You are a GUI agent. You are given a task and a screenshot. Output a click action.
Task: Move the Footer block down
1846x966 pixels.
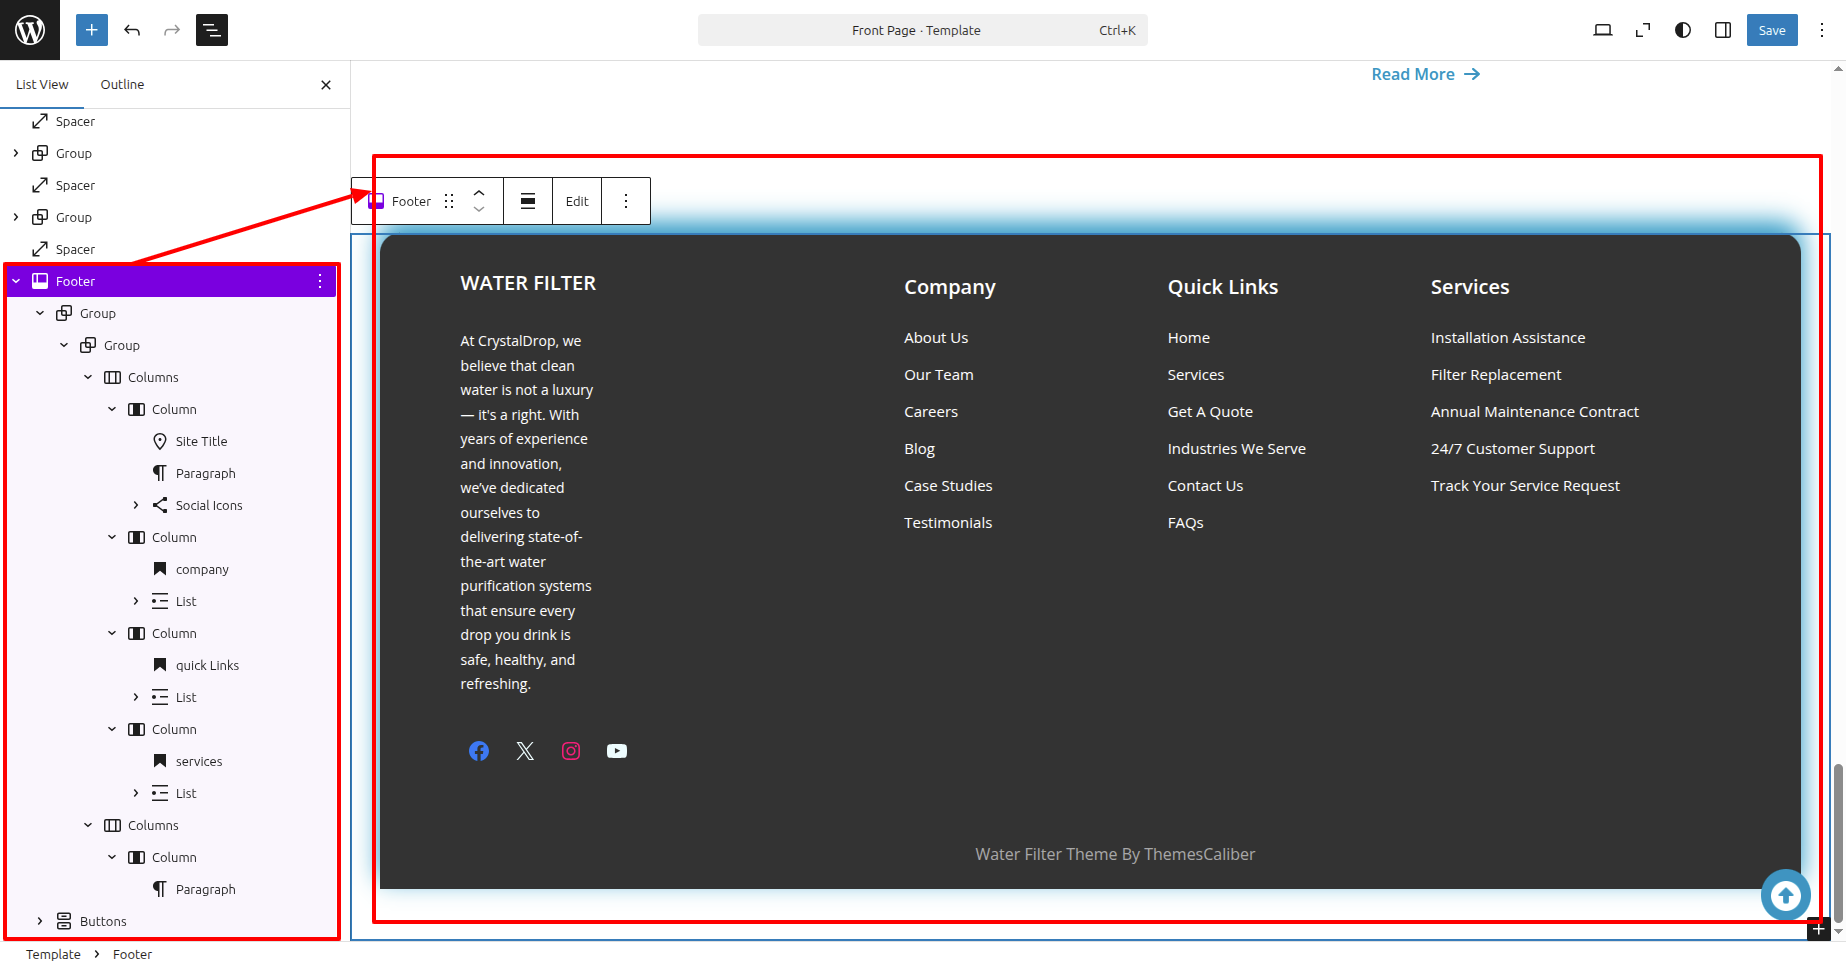click(x=479, y=210)
